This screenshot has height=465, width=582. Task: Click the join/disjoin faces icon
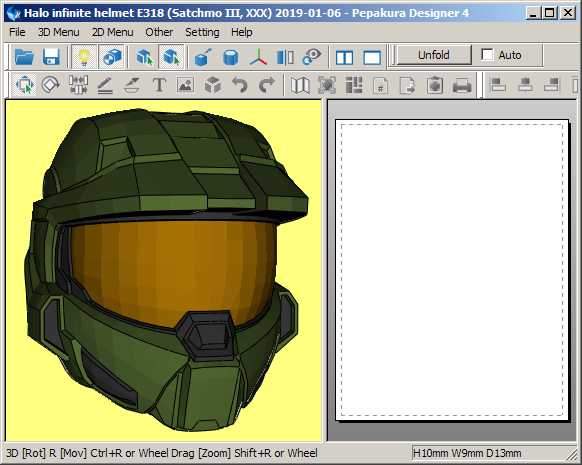pos(78,85)
